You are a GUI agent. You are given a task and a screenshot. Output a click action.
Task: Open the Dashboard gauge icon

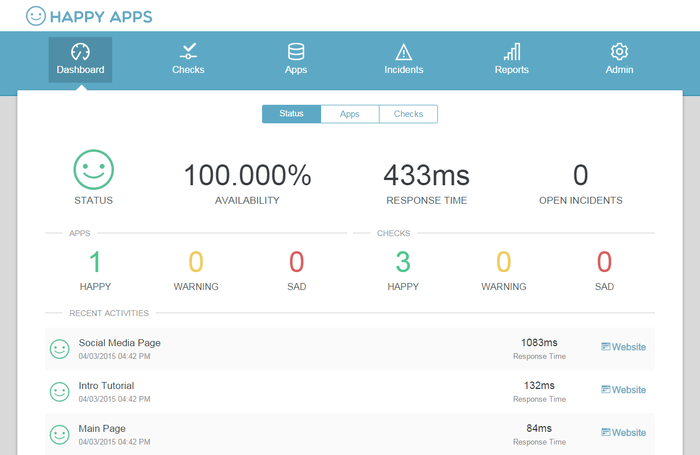coord(80,52)
